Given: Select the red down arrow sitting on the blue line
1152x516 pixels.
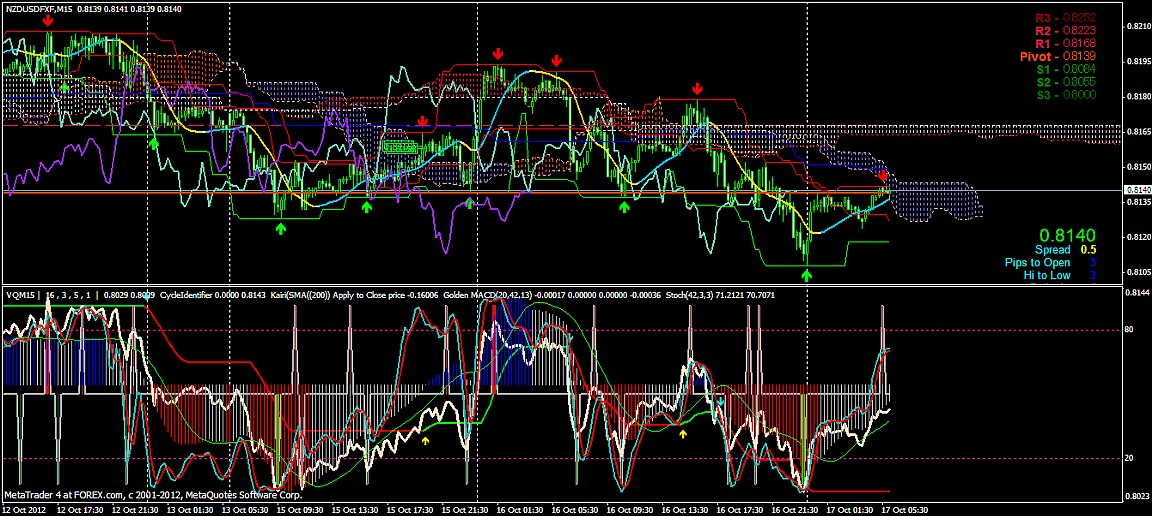Looking at the screenshot, I should [x=423, y=122].
